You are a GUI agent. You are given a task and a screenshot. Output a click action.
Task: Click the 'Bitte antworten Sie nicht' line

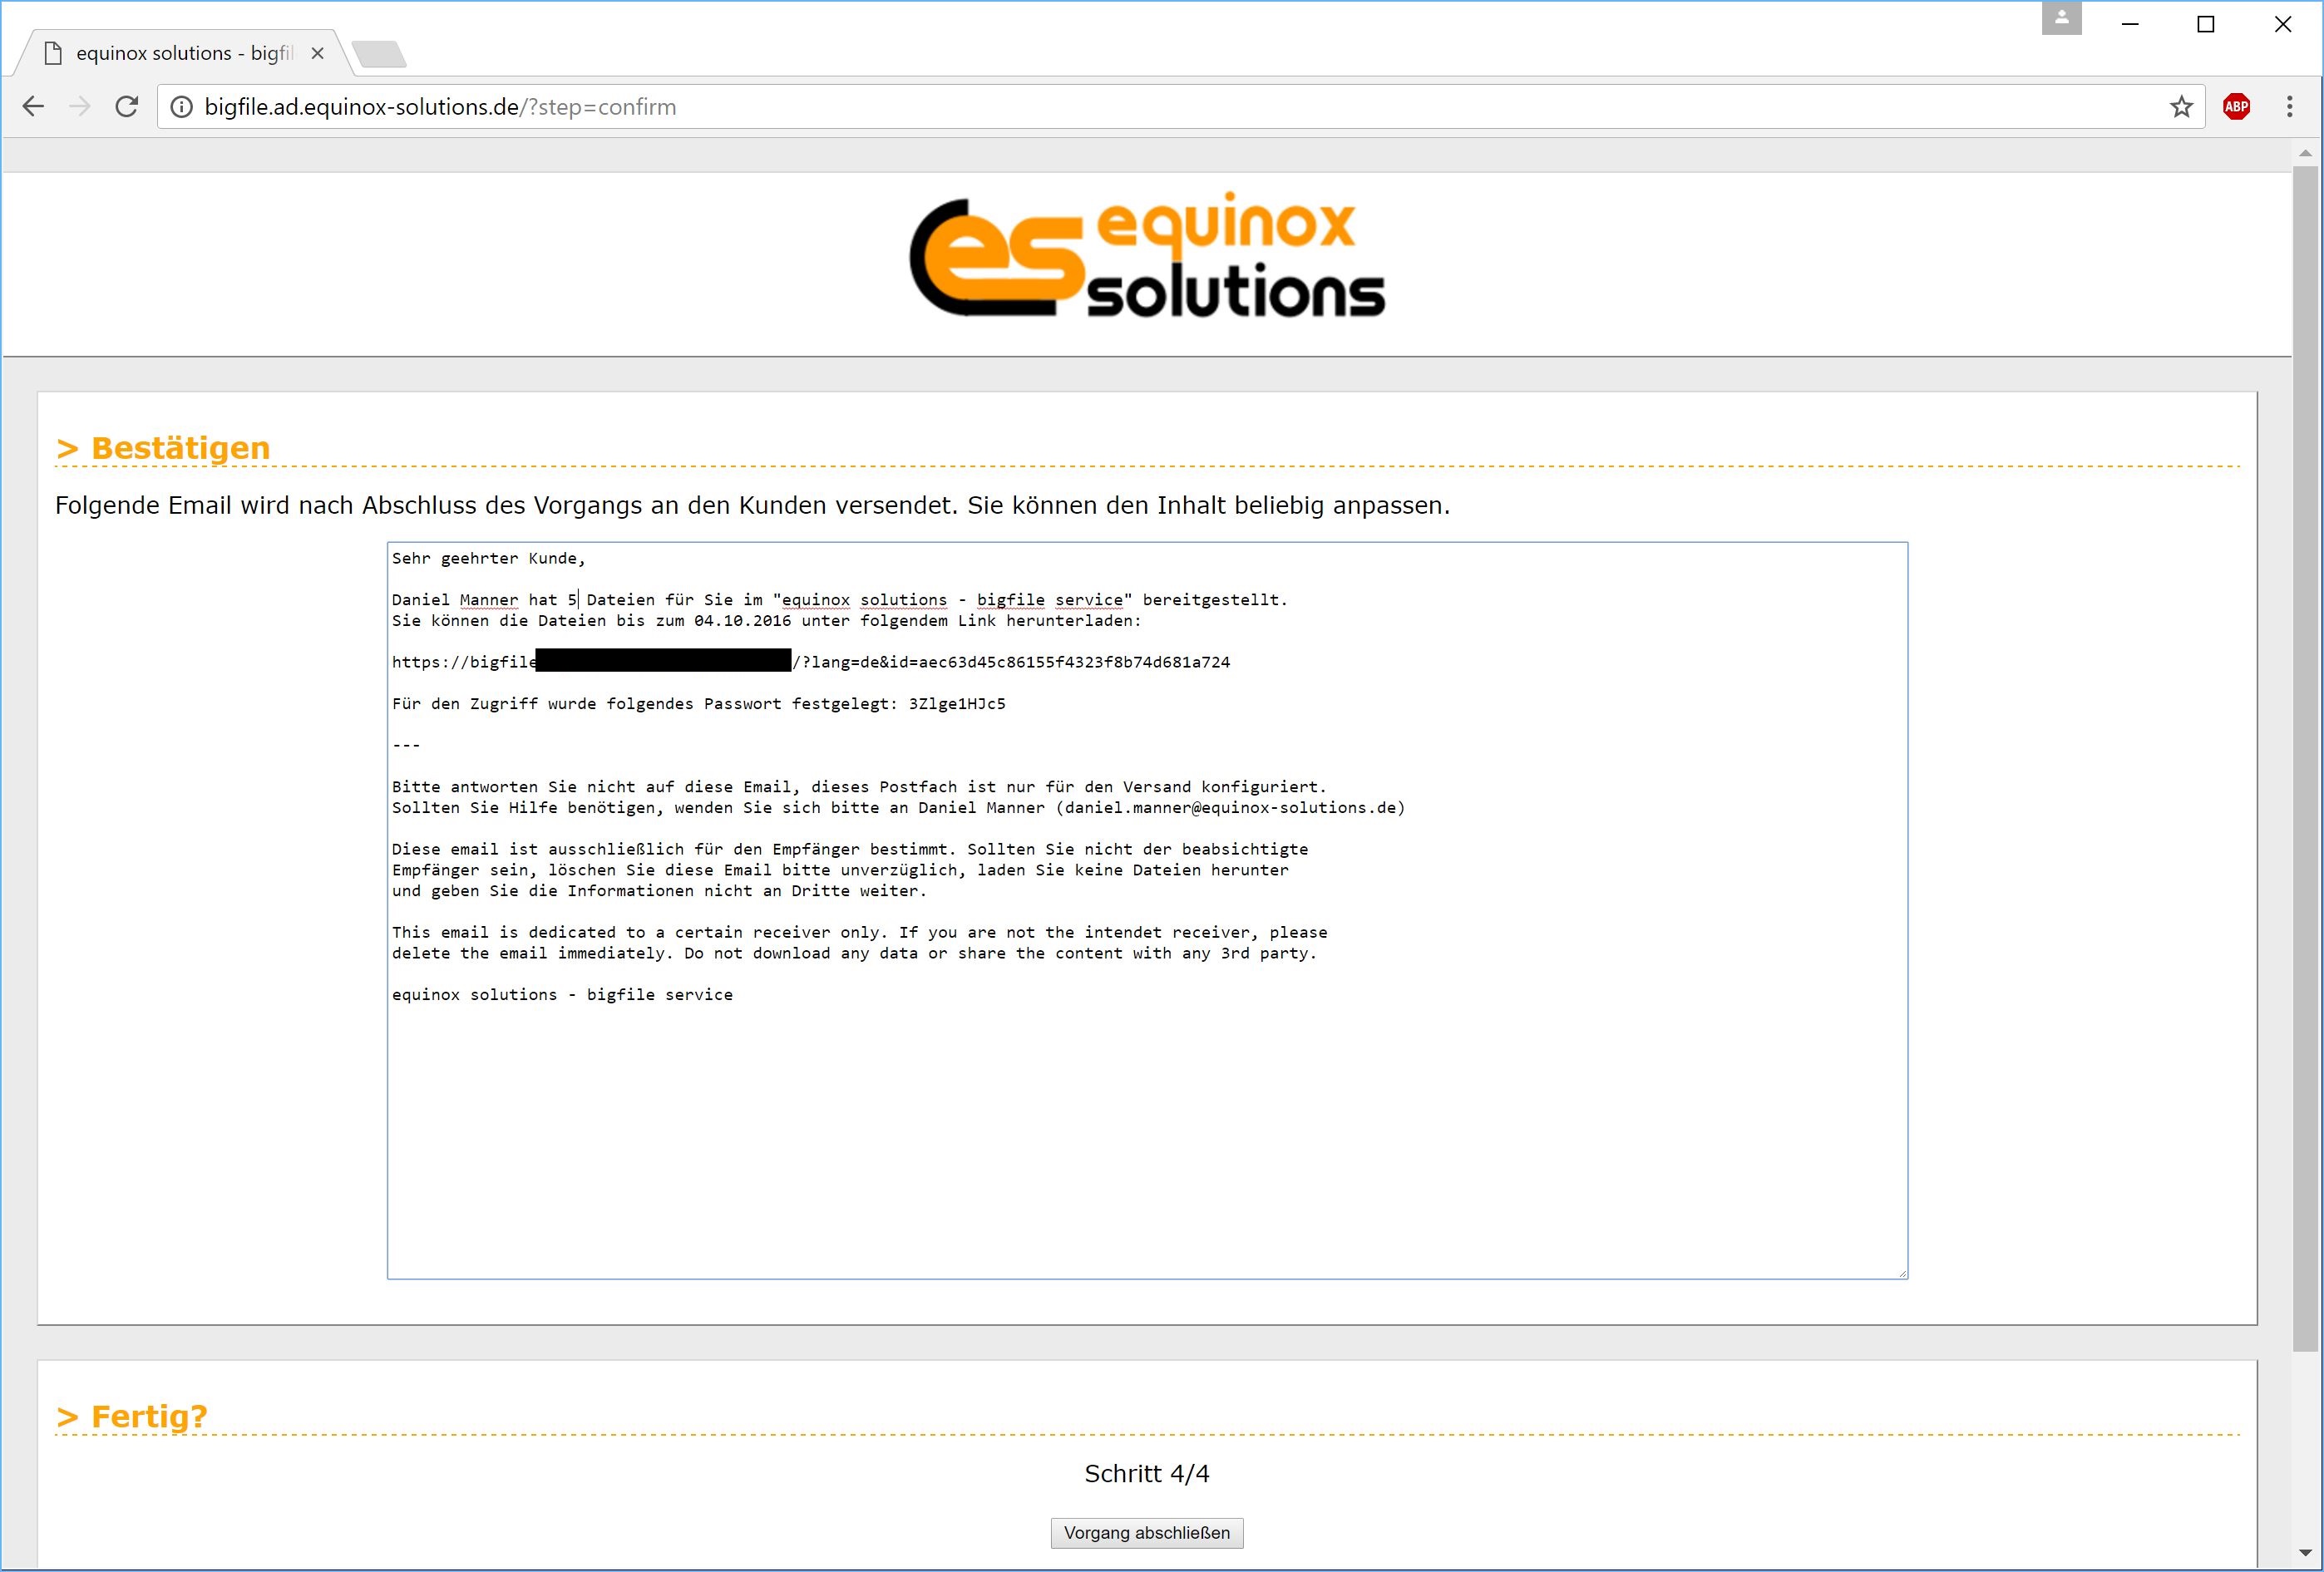[x=859, y=787]
